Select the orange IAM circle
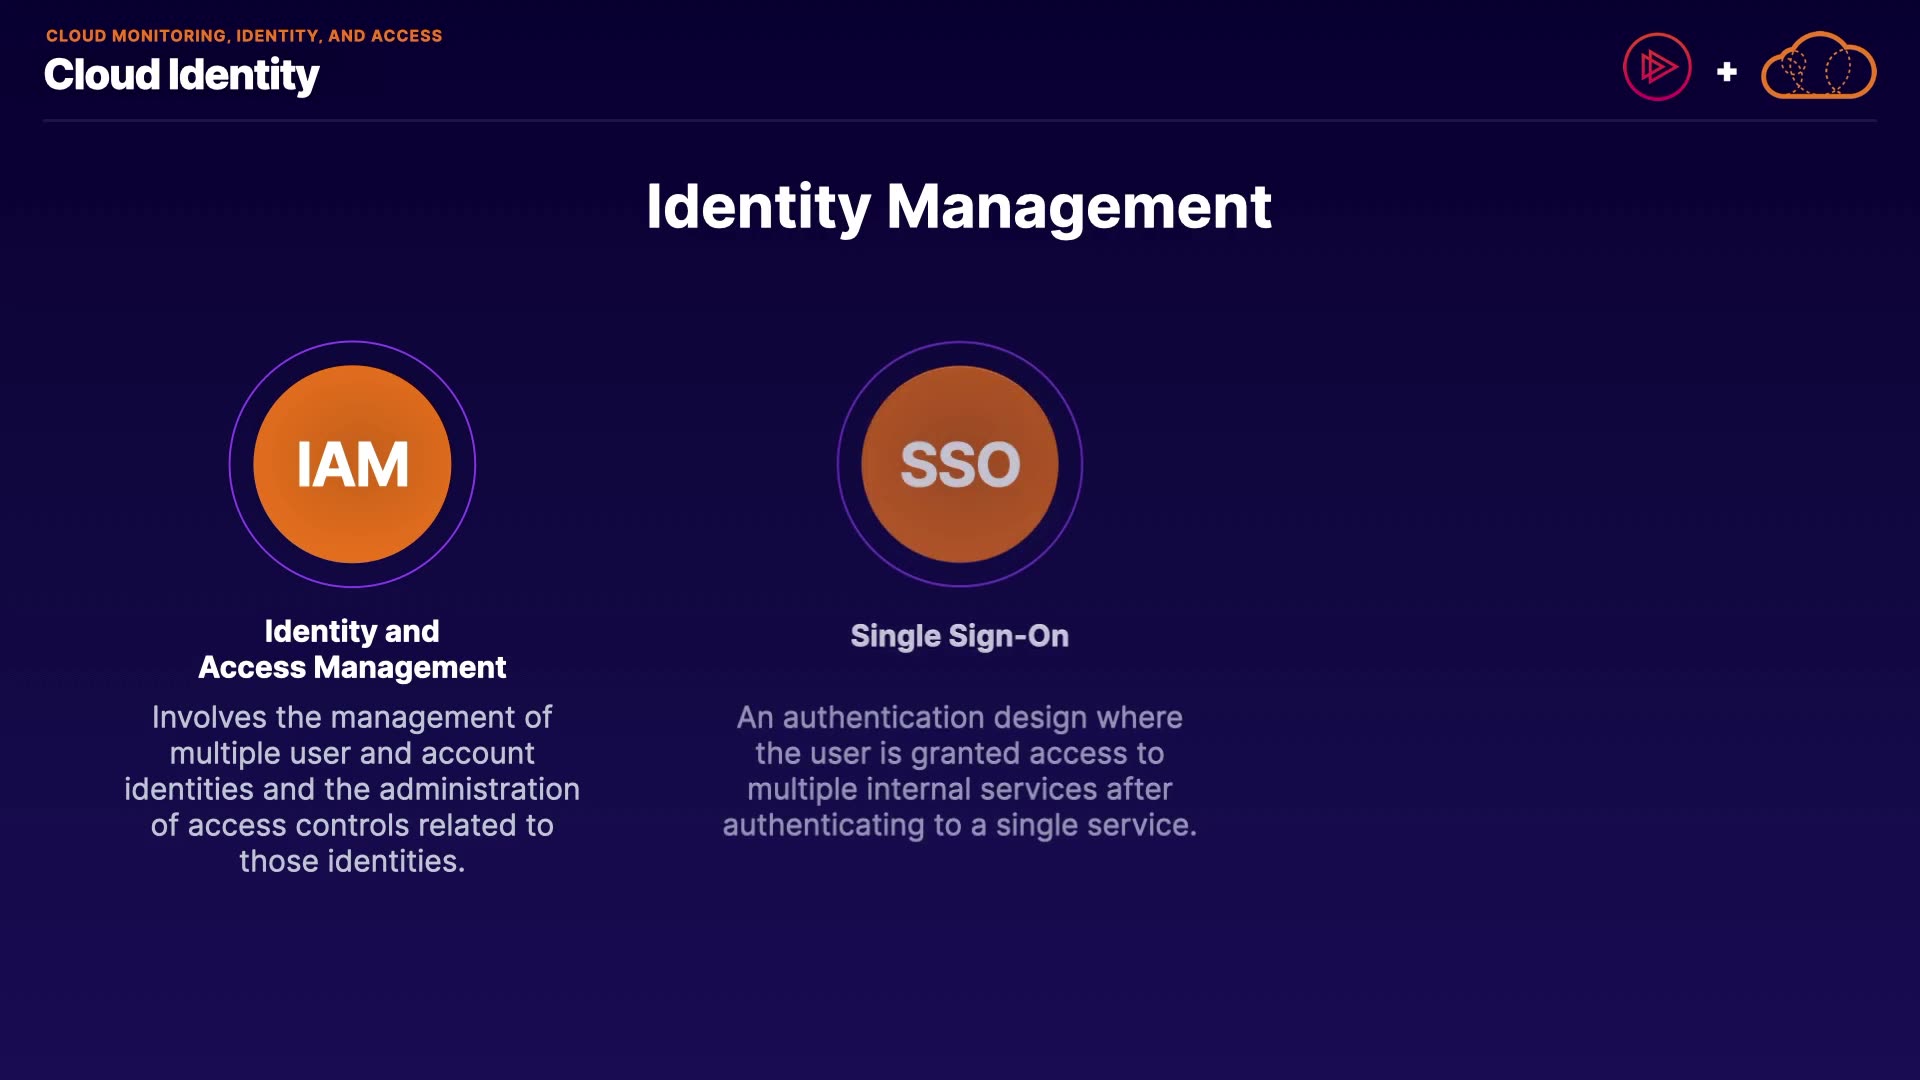Viewport: 1920px width, 1080px height. coord(352,464)
